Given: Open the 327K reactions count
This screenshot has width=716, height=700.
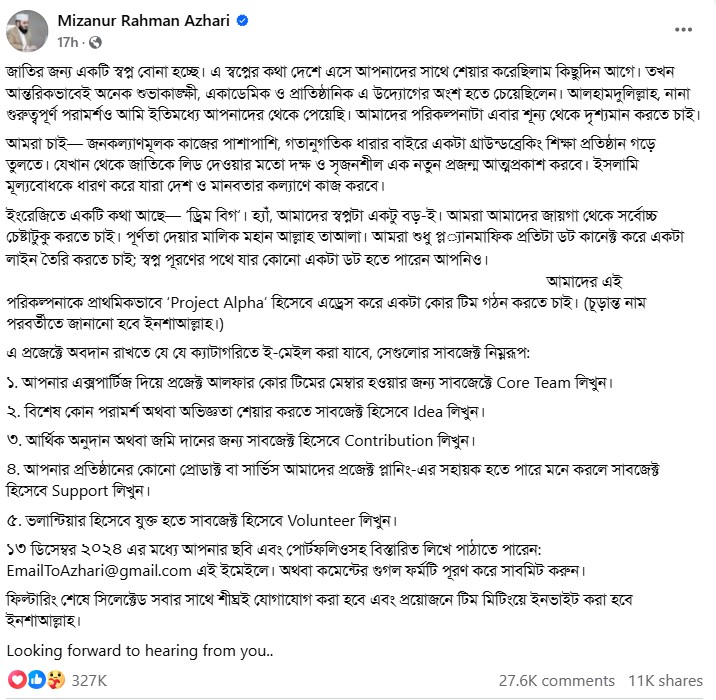Looking at the screenshot, I should point(90,680).
